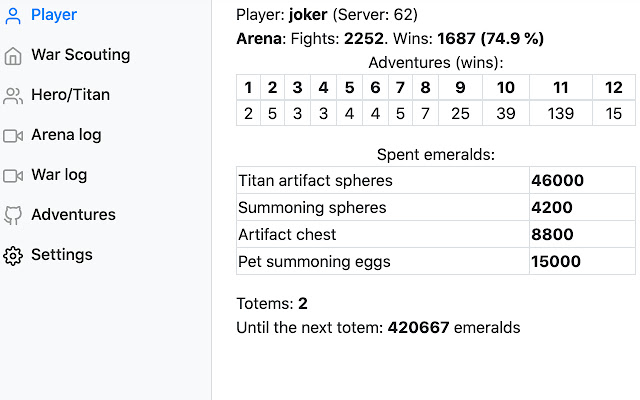Screen dimensions: 640x400
Task: Open Adventures from the sidebar text
Action: [73, 215]
